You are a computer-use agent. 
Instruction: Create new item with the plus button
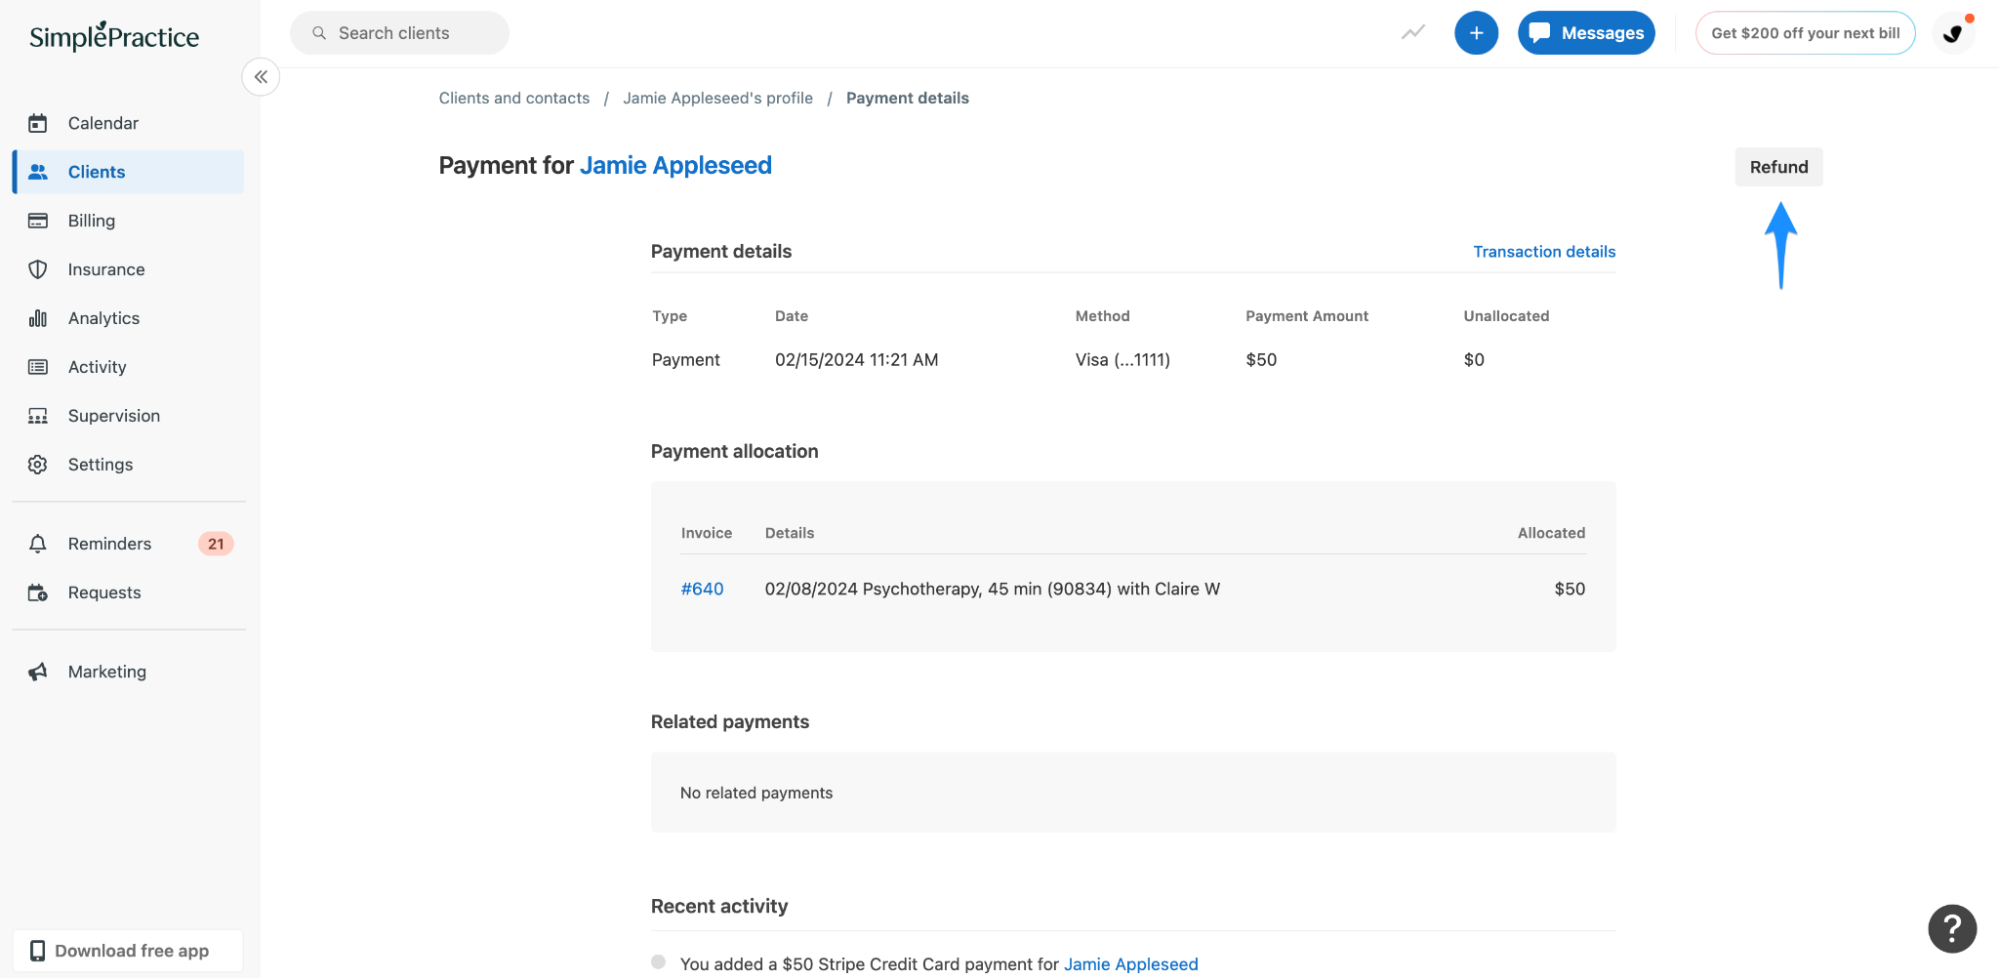click(1476, 32)
